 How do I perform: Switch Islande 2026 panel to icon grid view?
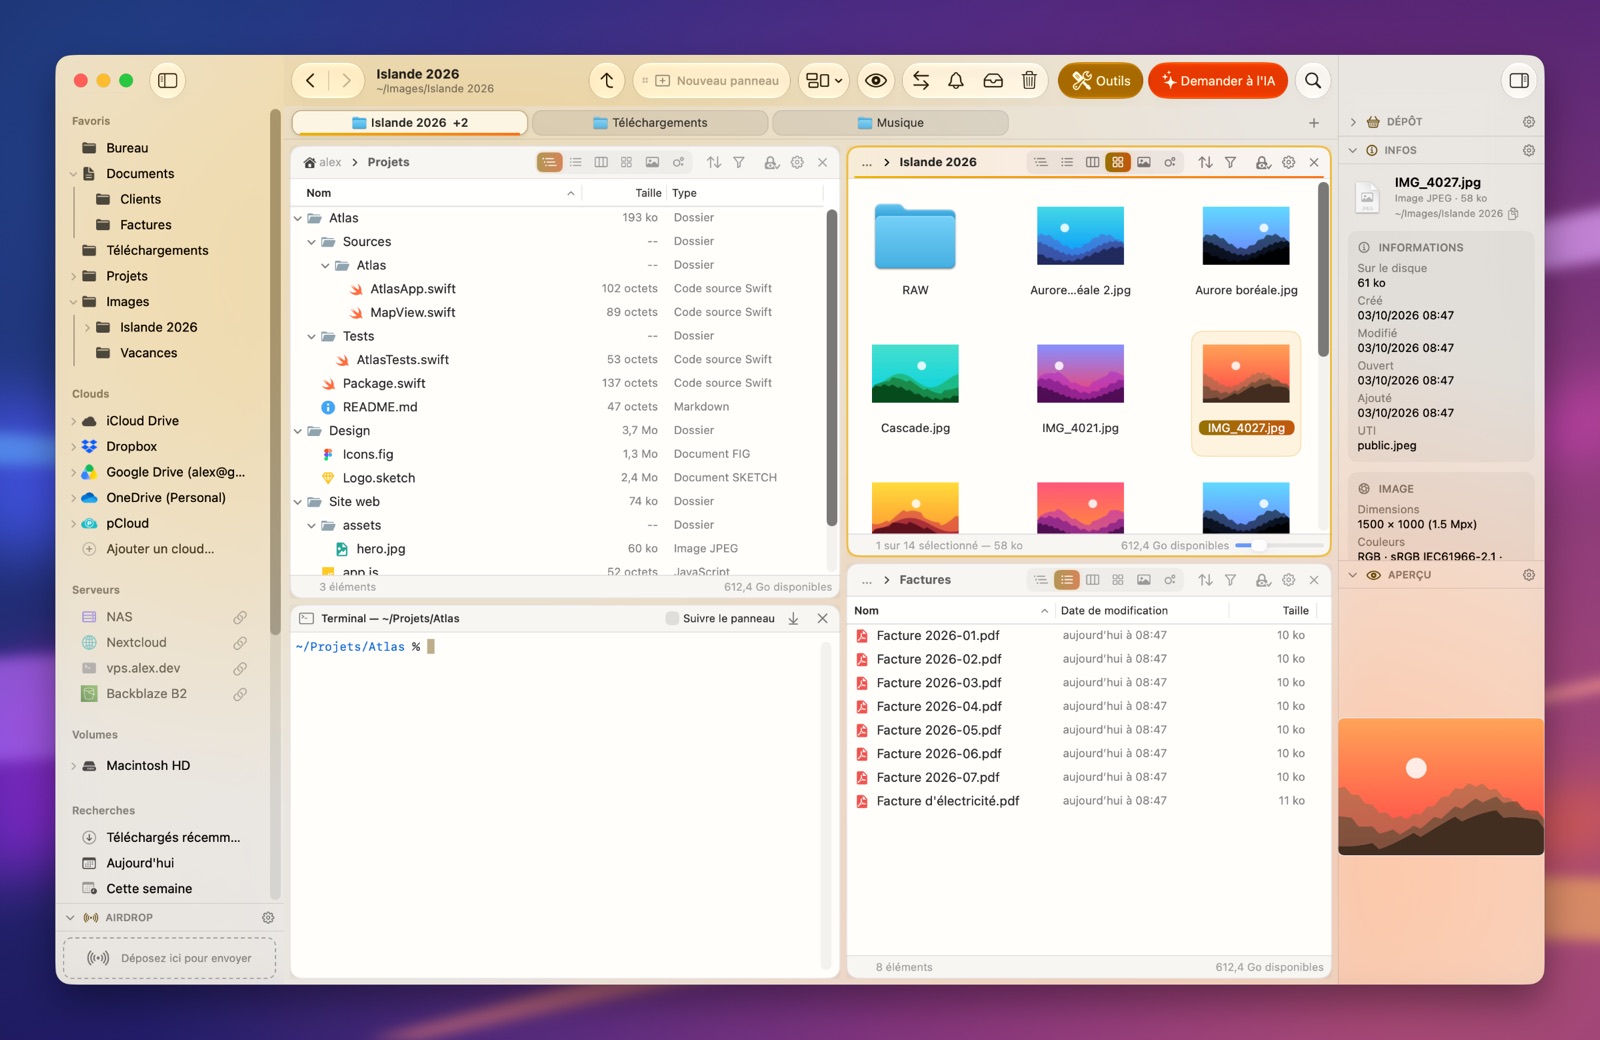[1118, 162]
